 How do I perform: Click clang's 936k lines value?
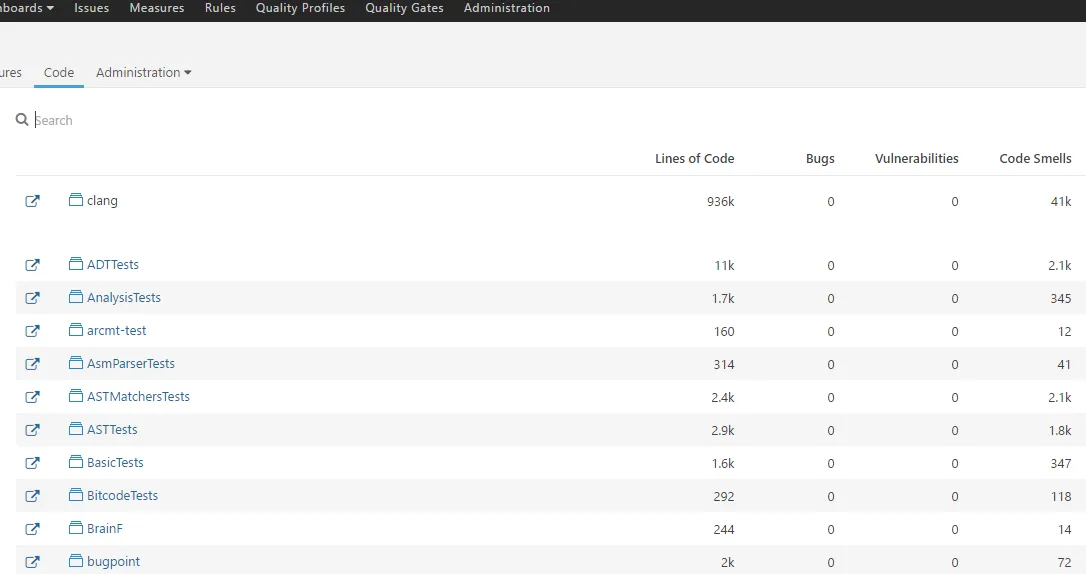(720, 201)
